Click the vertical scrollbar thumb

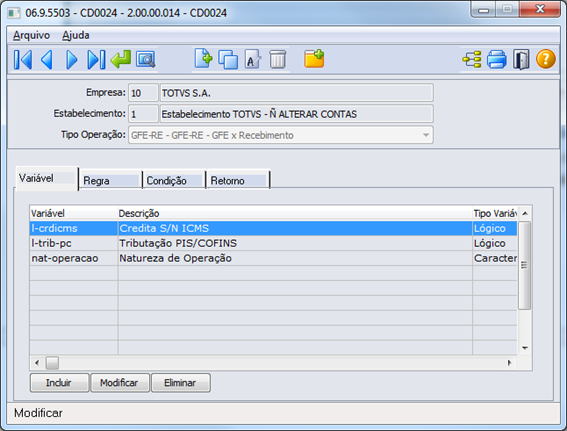point(525,265)
